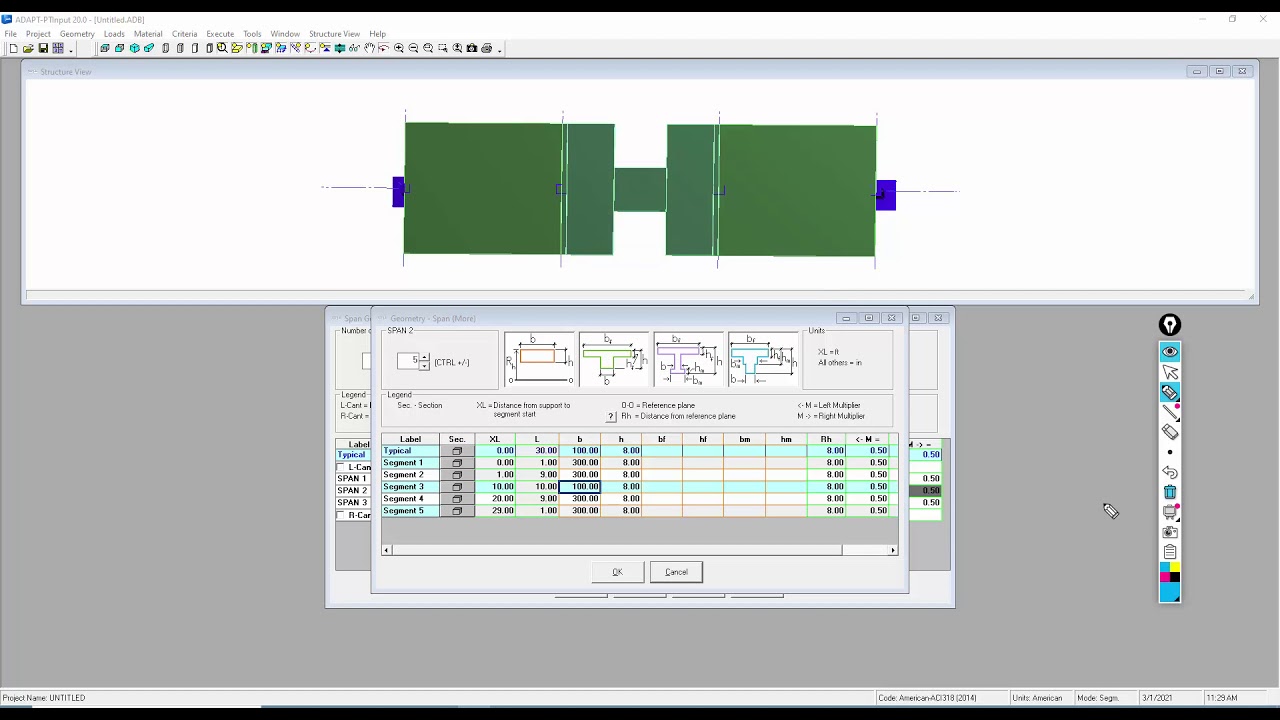Select the green T-section type diagram
Screen dimensions: 1280x720
pos(613,360)
